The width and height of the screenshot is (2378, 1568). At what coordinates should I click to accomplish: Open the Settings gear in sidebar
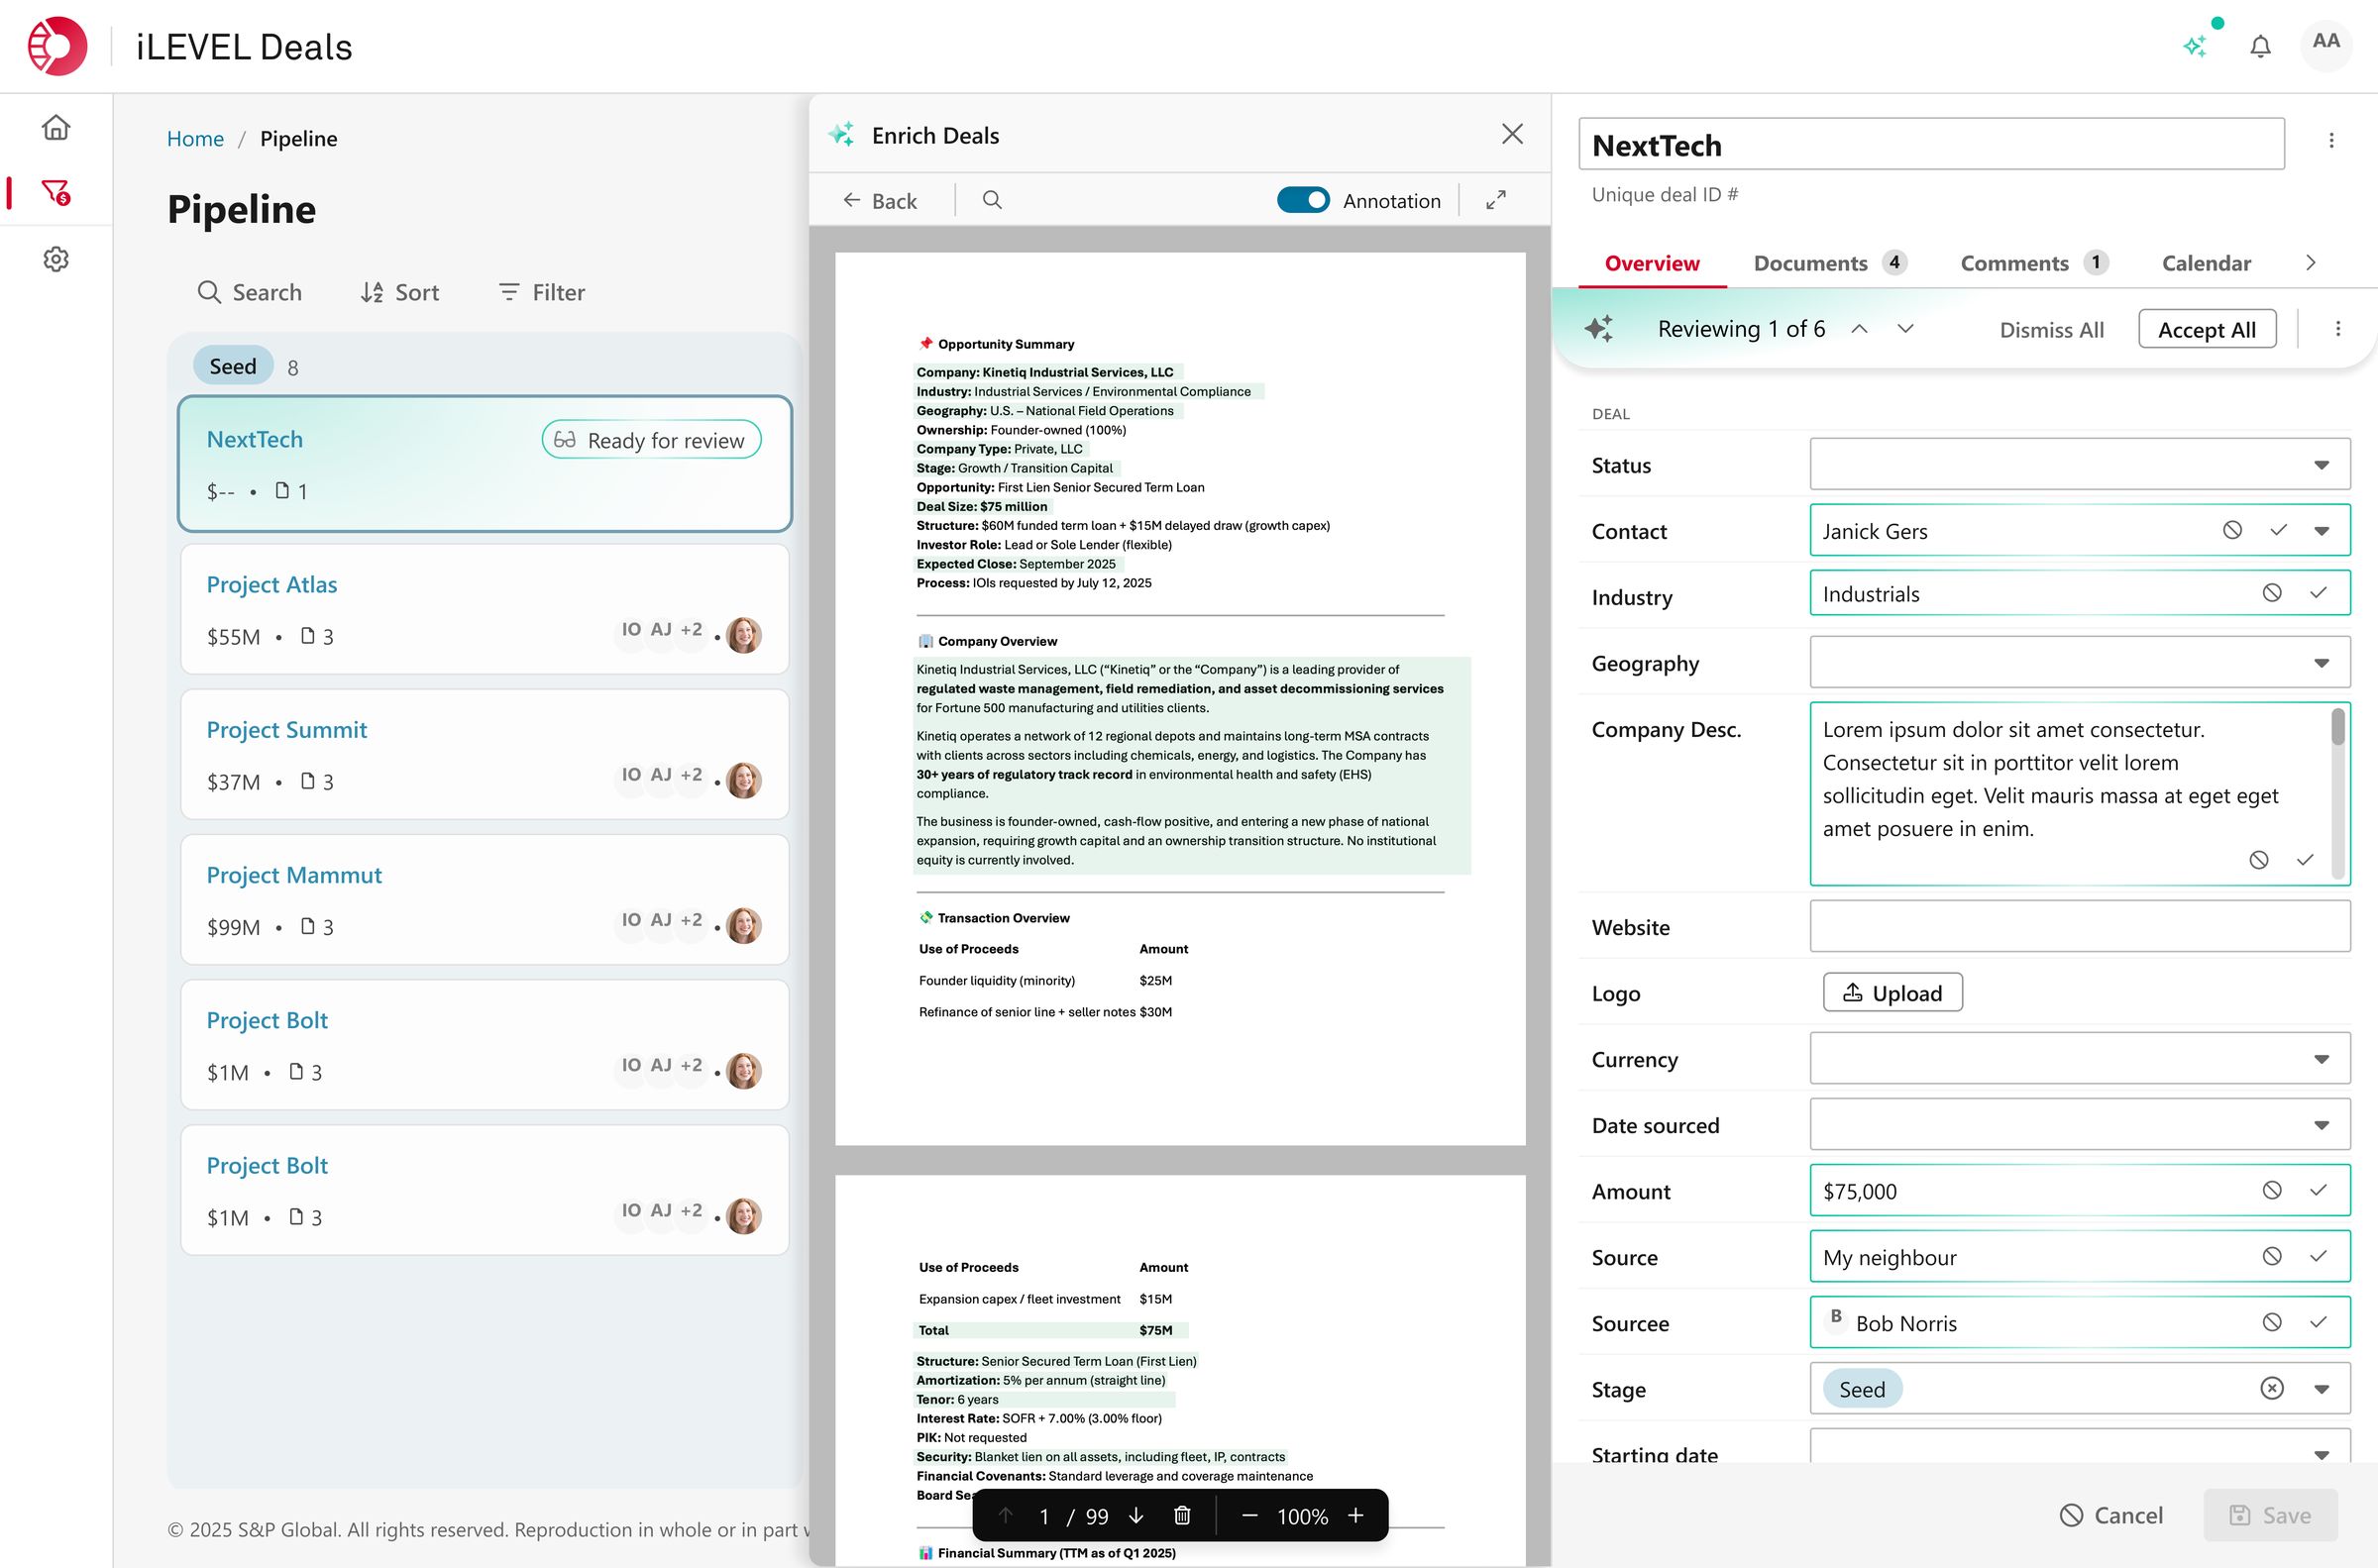pos(56,259)
